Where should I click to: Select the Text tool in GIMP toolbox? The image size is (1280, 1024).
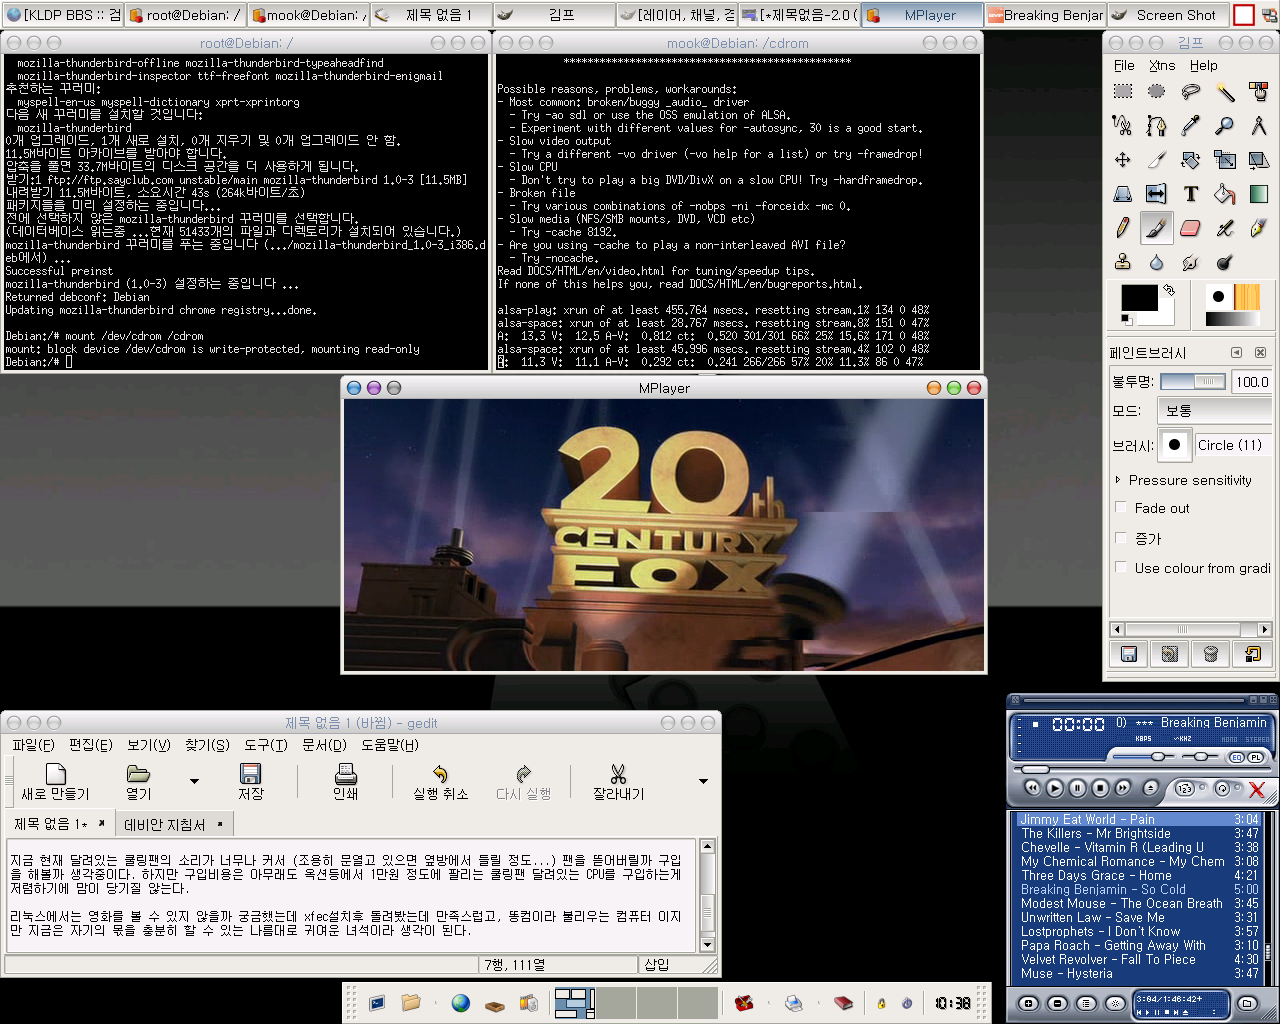click(1190, 194)
